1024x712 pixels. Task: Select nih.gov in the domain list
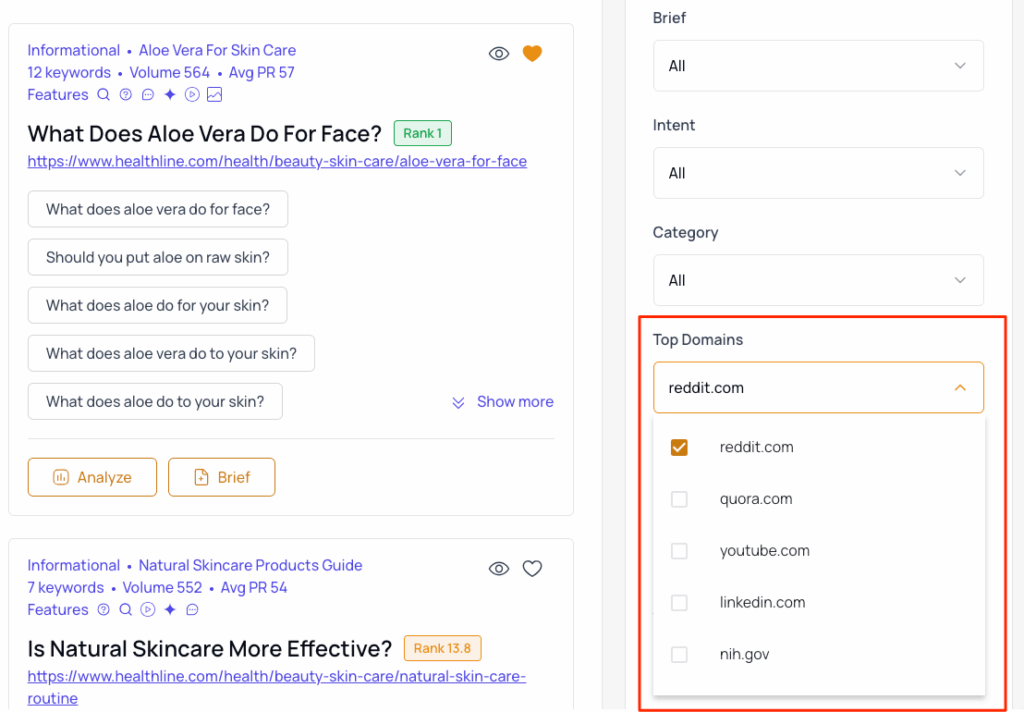679,655
